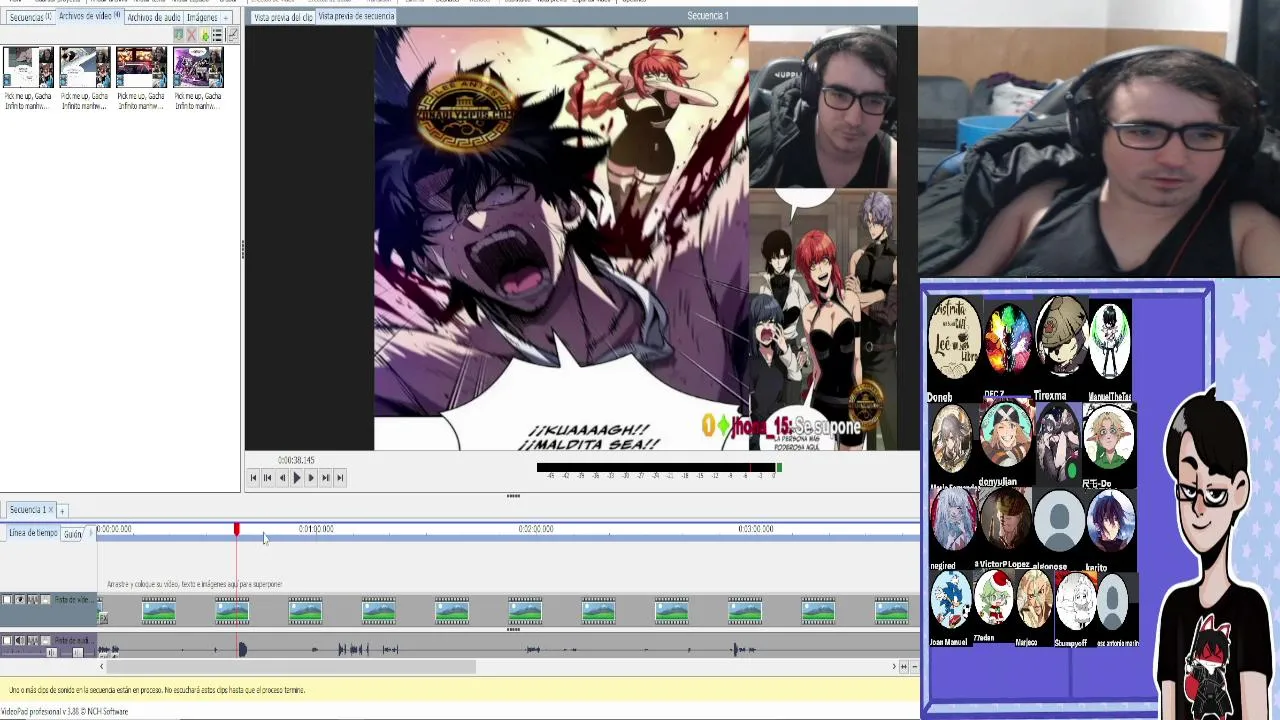Click the go-to-previous-clip playback button
Screen dimensions: 1280x720
[267, 478]
